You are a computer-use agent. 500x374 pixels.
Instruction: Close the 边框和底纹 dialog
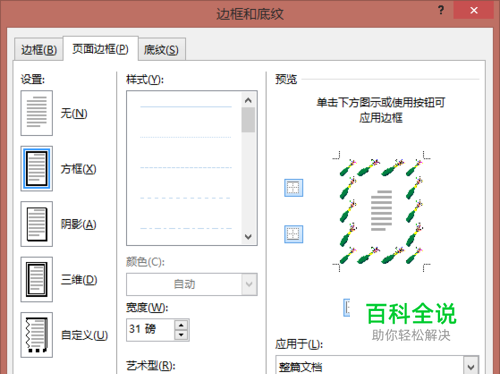point(474,10)
